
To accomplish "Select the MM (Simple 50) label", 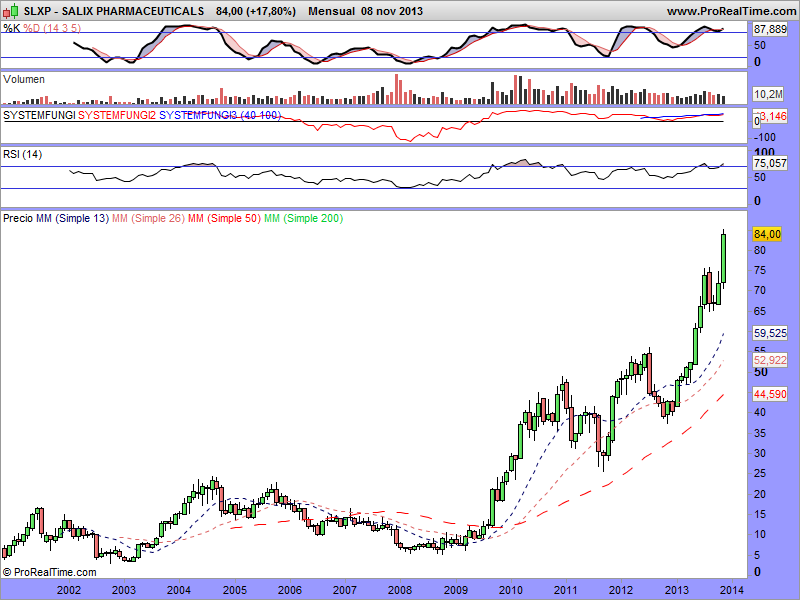I will click(x=224, y=218).
